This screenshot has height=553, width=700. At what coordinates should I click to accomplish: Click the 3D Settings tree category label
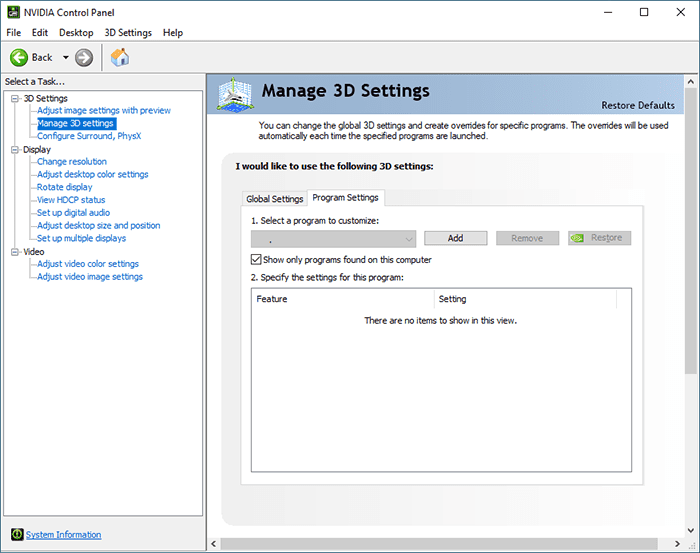(x=46, y=98)
